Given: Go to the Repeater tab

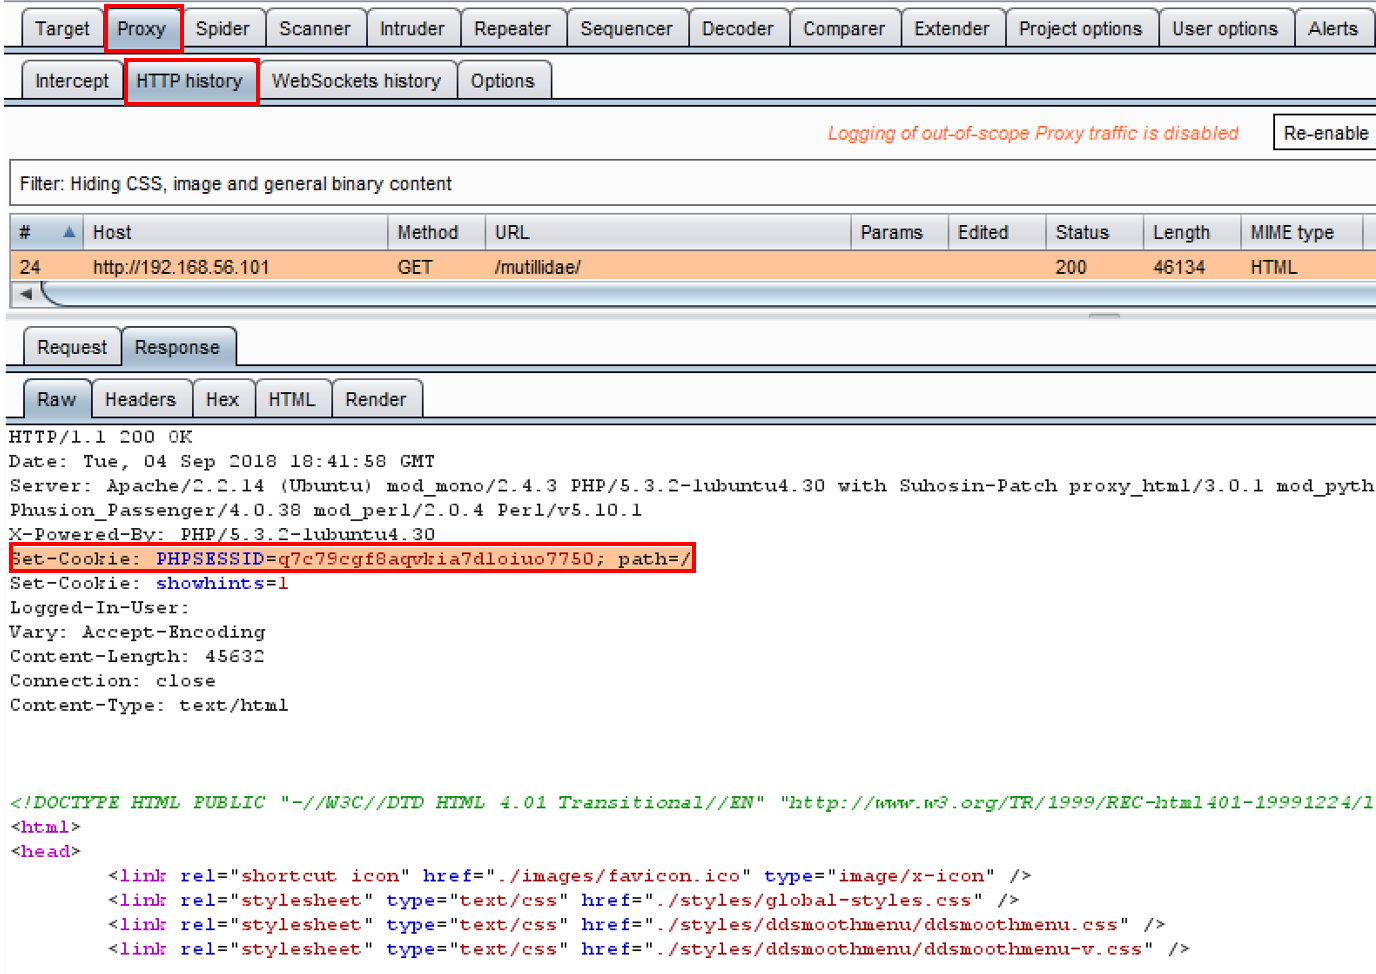Looking at the screenshot, I should 511,29.
